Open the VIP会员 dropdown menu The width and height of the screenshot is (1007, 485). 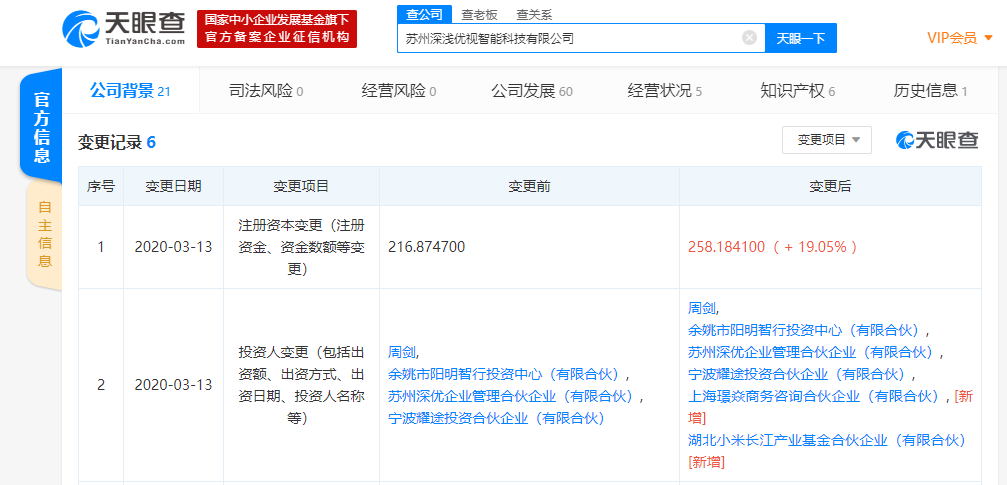959,38
